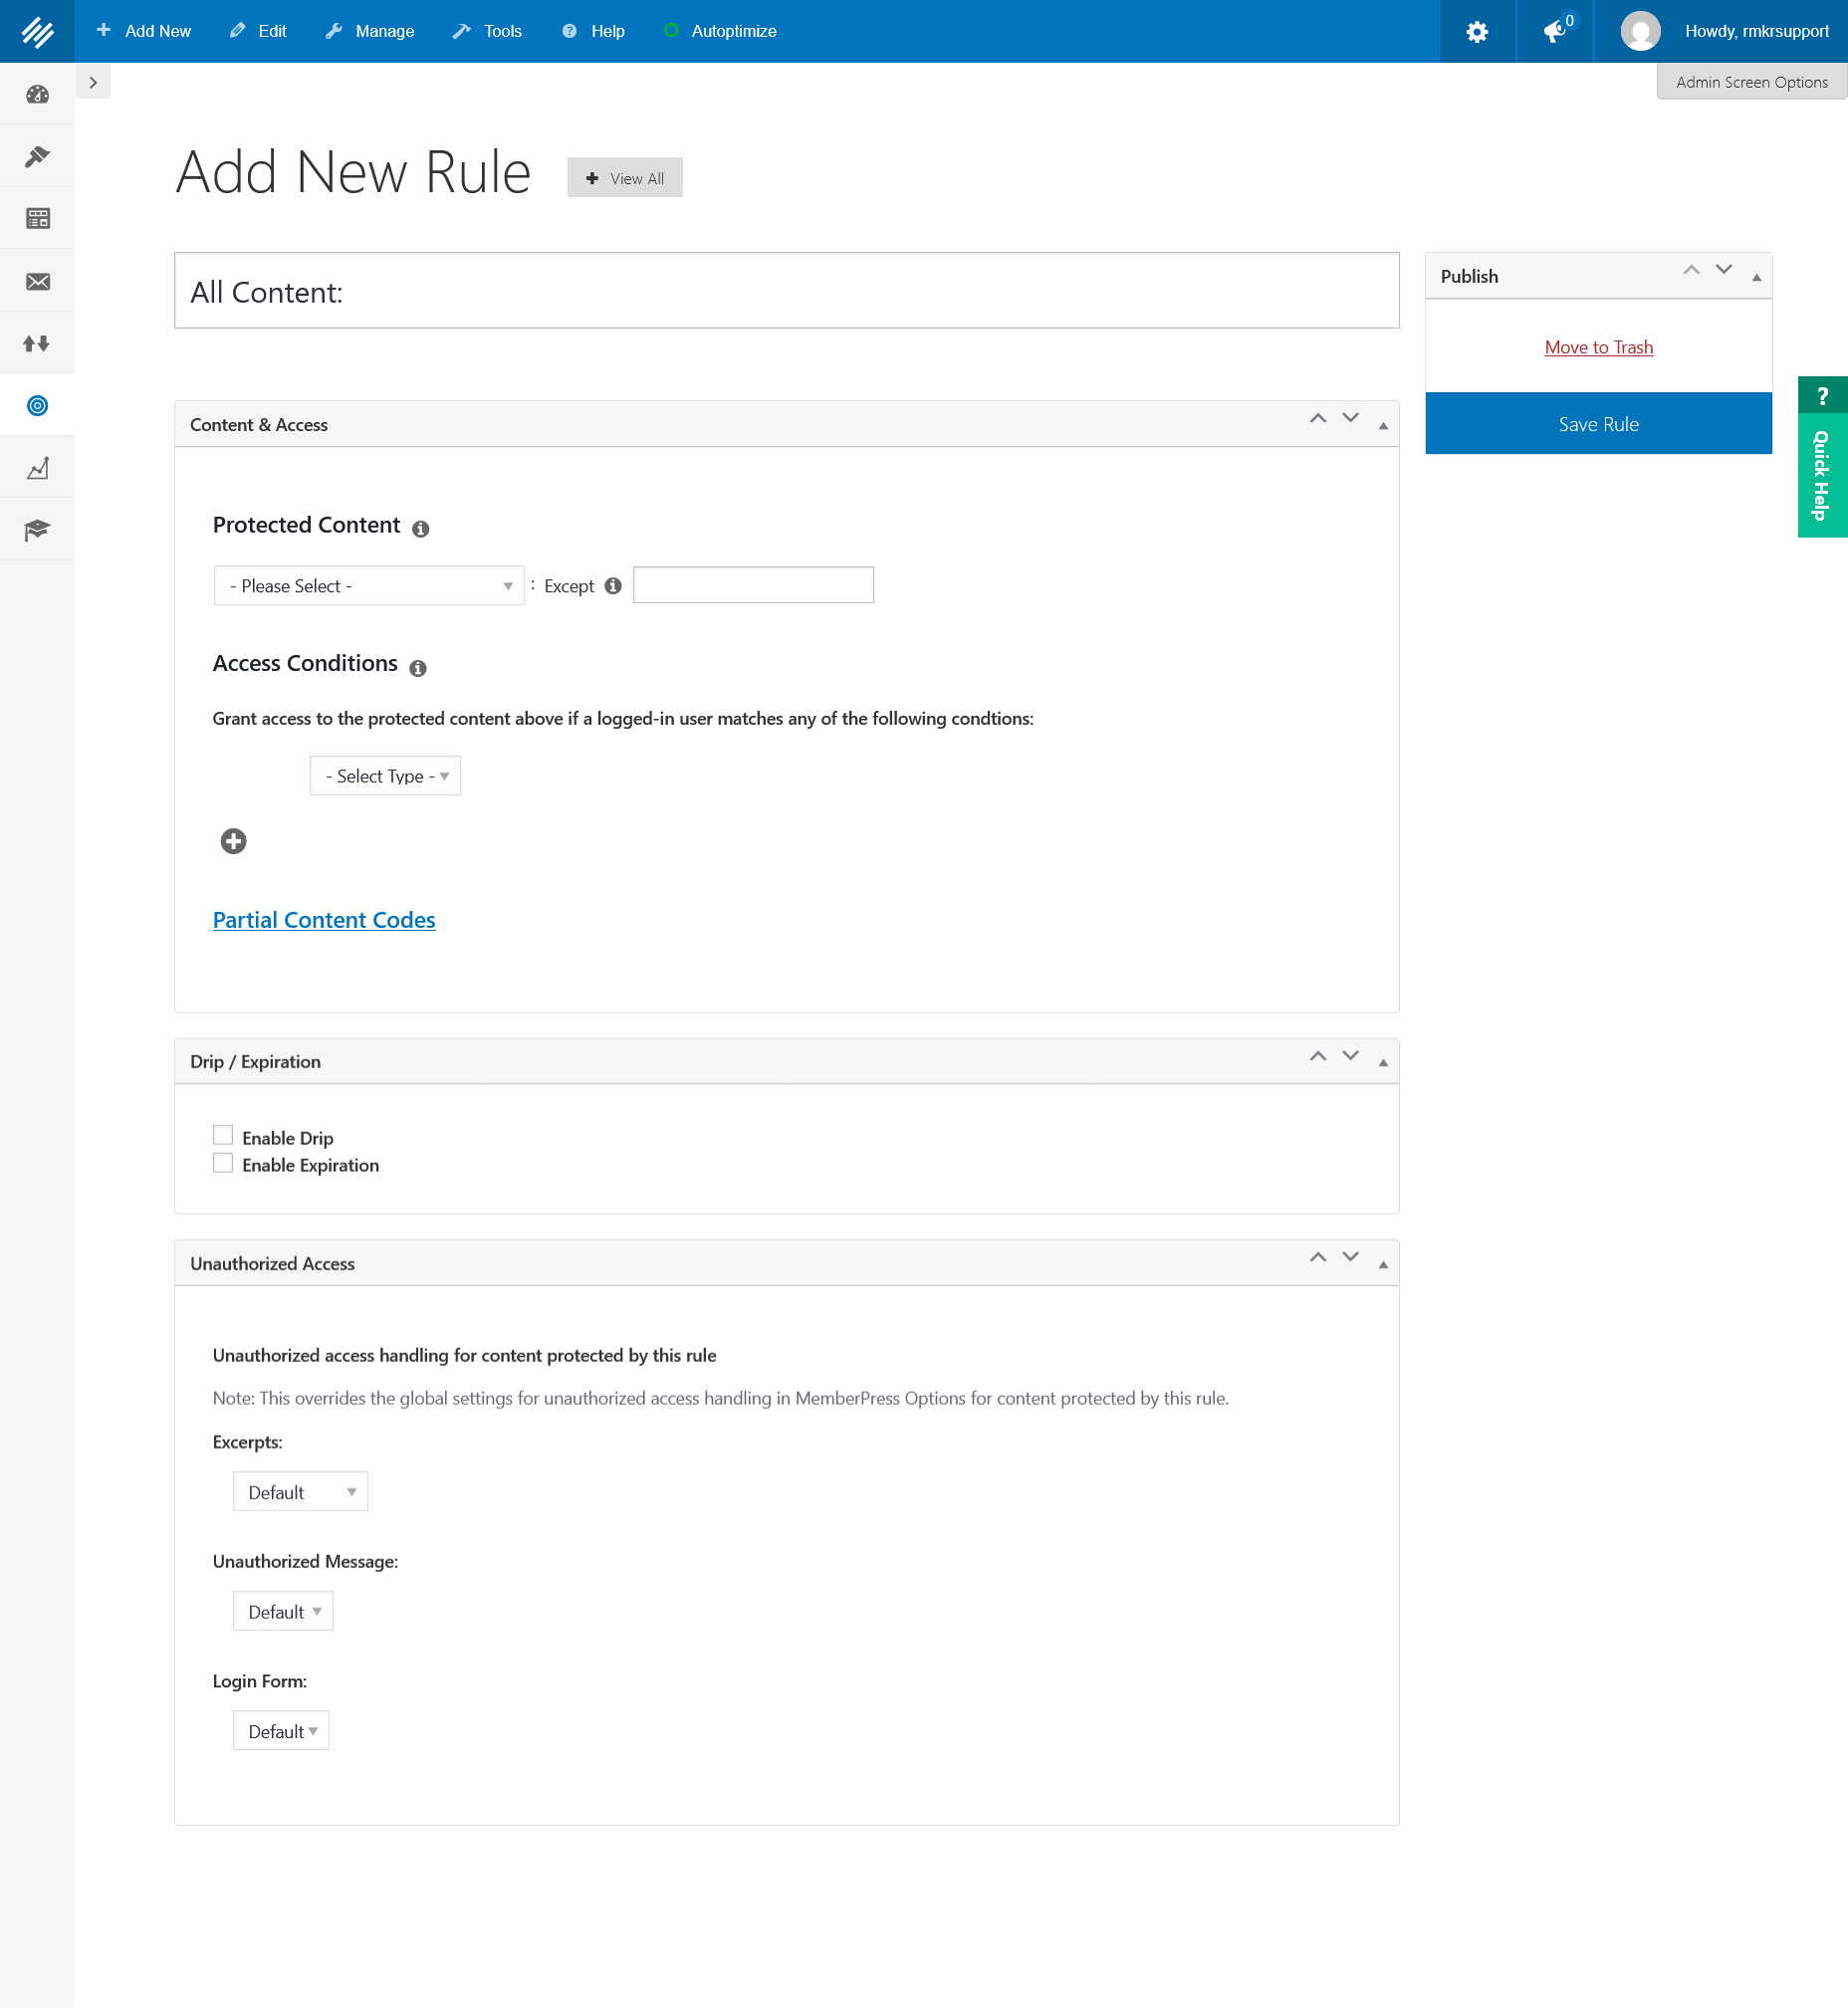The image size is (1848, 2009).
Task: Click the Save Rule button
Action: [x=1597, y=424]
